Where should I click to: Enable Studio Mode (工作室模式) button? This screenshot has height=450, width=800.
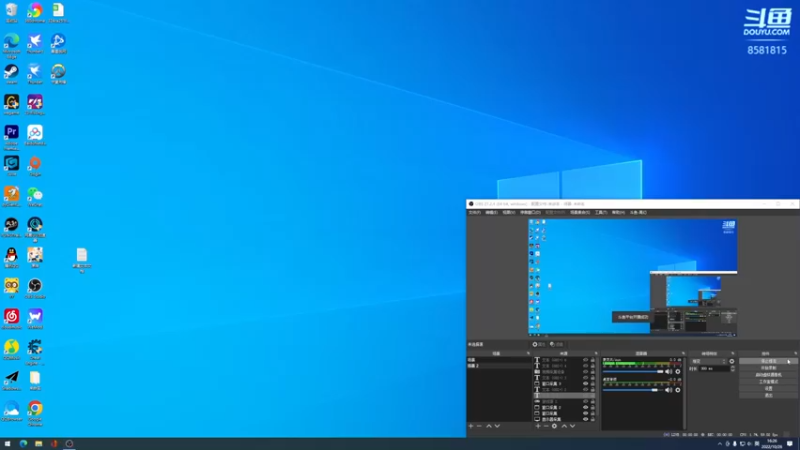pos(768,382)
